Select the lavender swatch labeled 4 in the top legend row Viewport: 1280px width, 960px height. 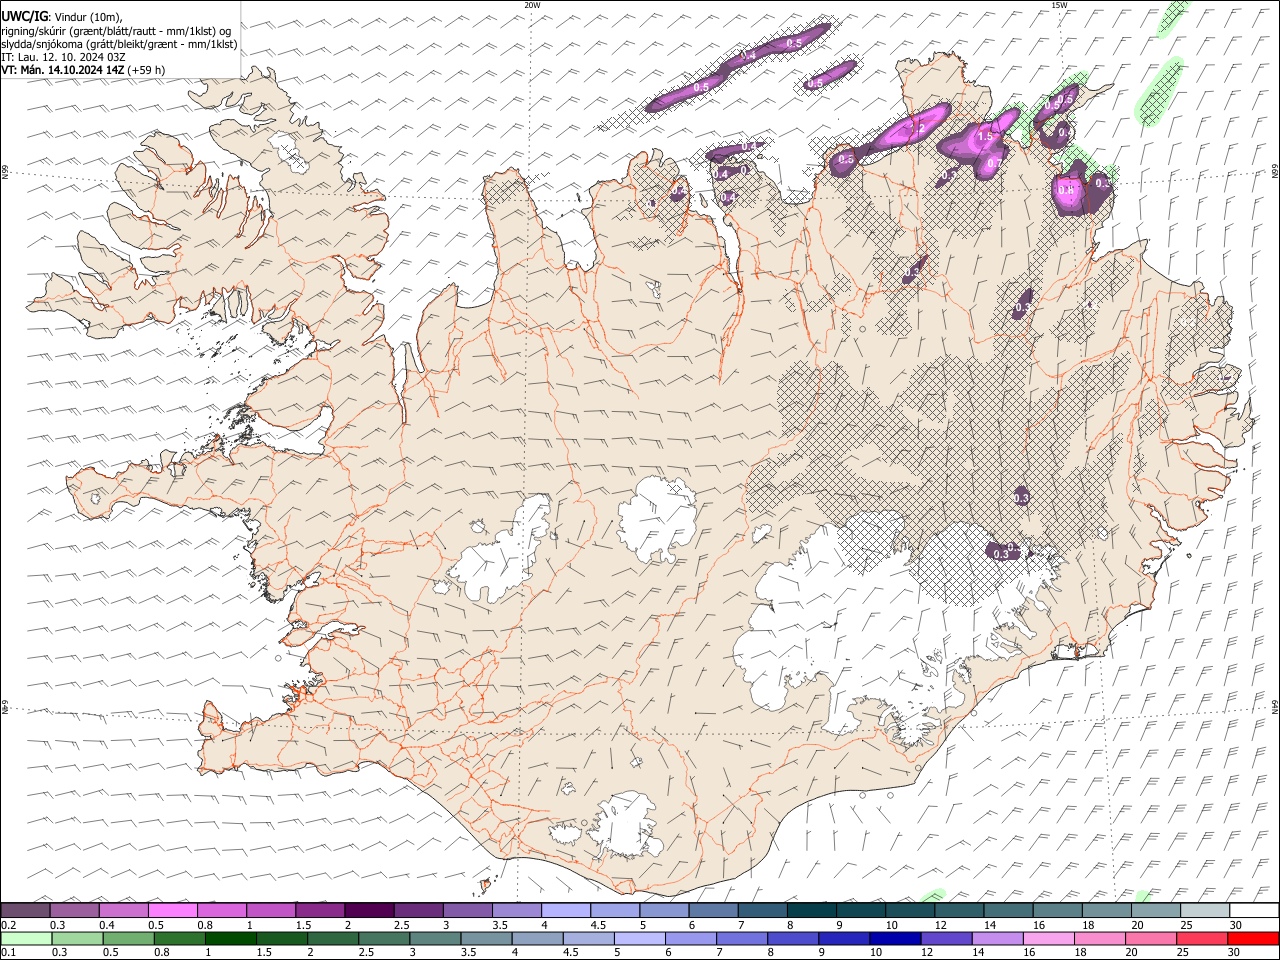[566, 910]
